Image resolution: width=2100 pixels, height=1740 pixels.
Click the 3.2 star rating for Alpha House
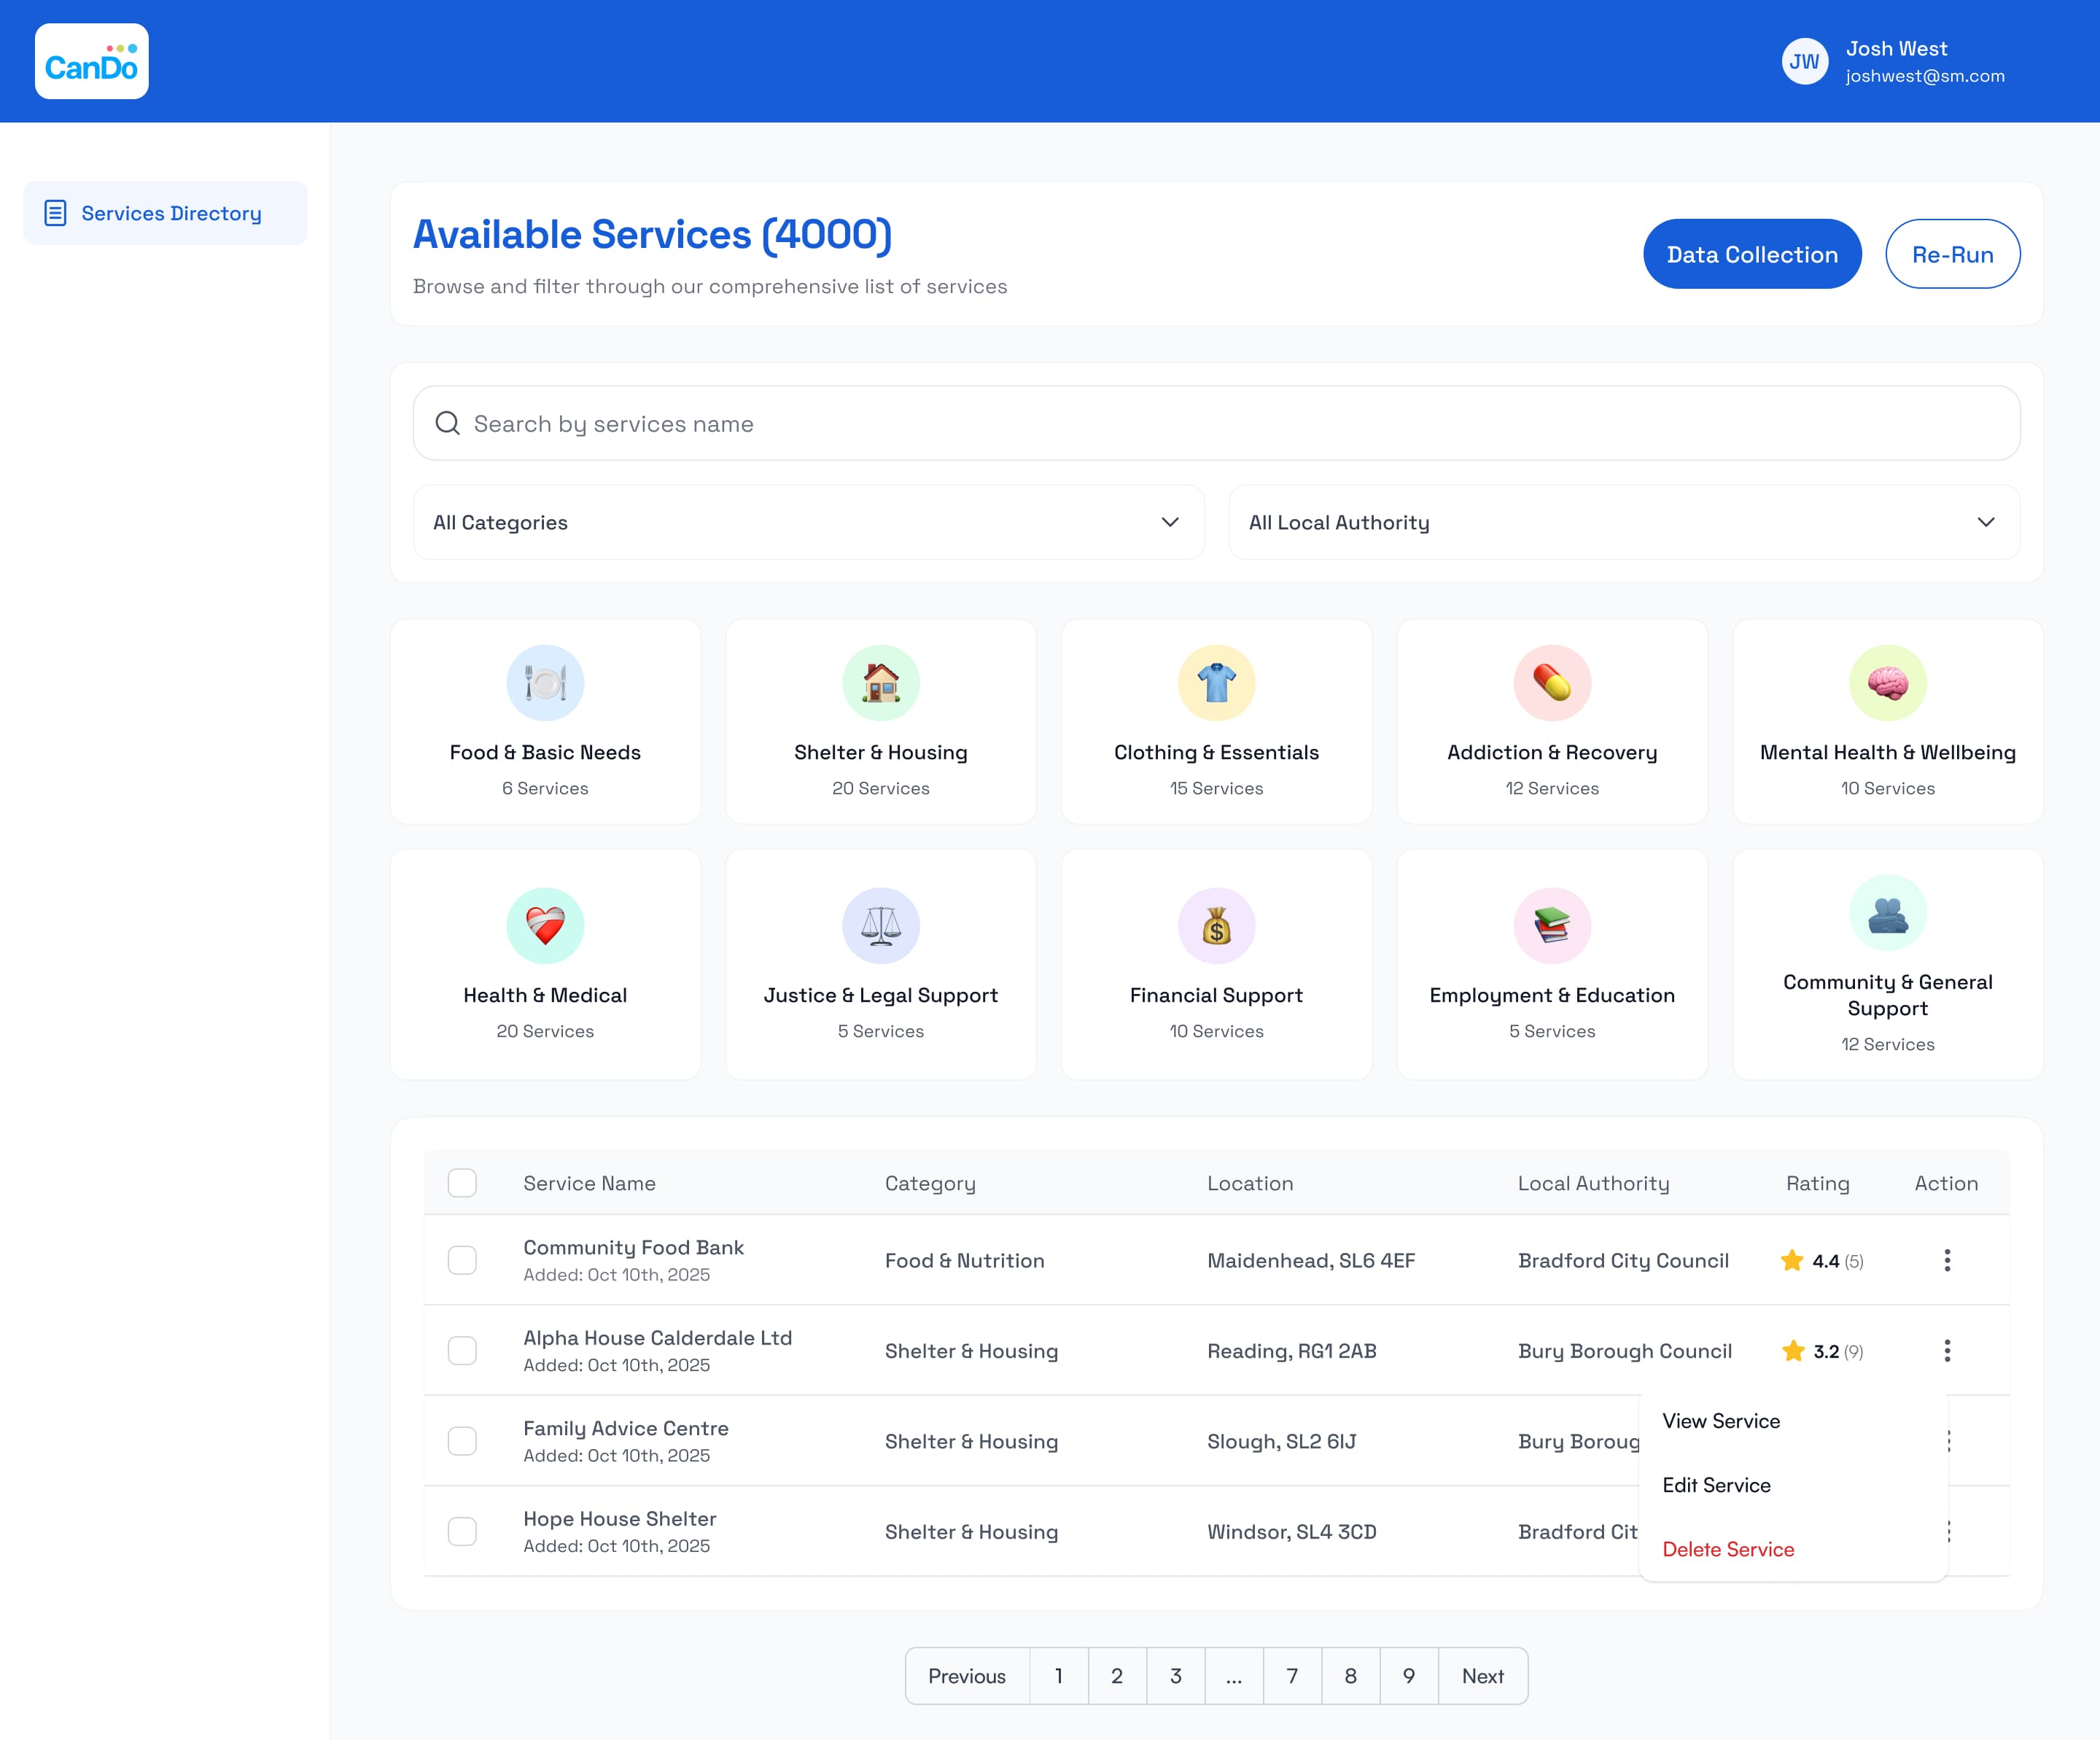(1822, 1352)
